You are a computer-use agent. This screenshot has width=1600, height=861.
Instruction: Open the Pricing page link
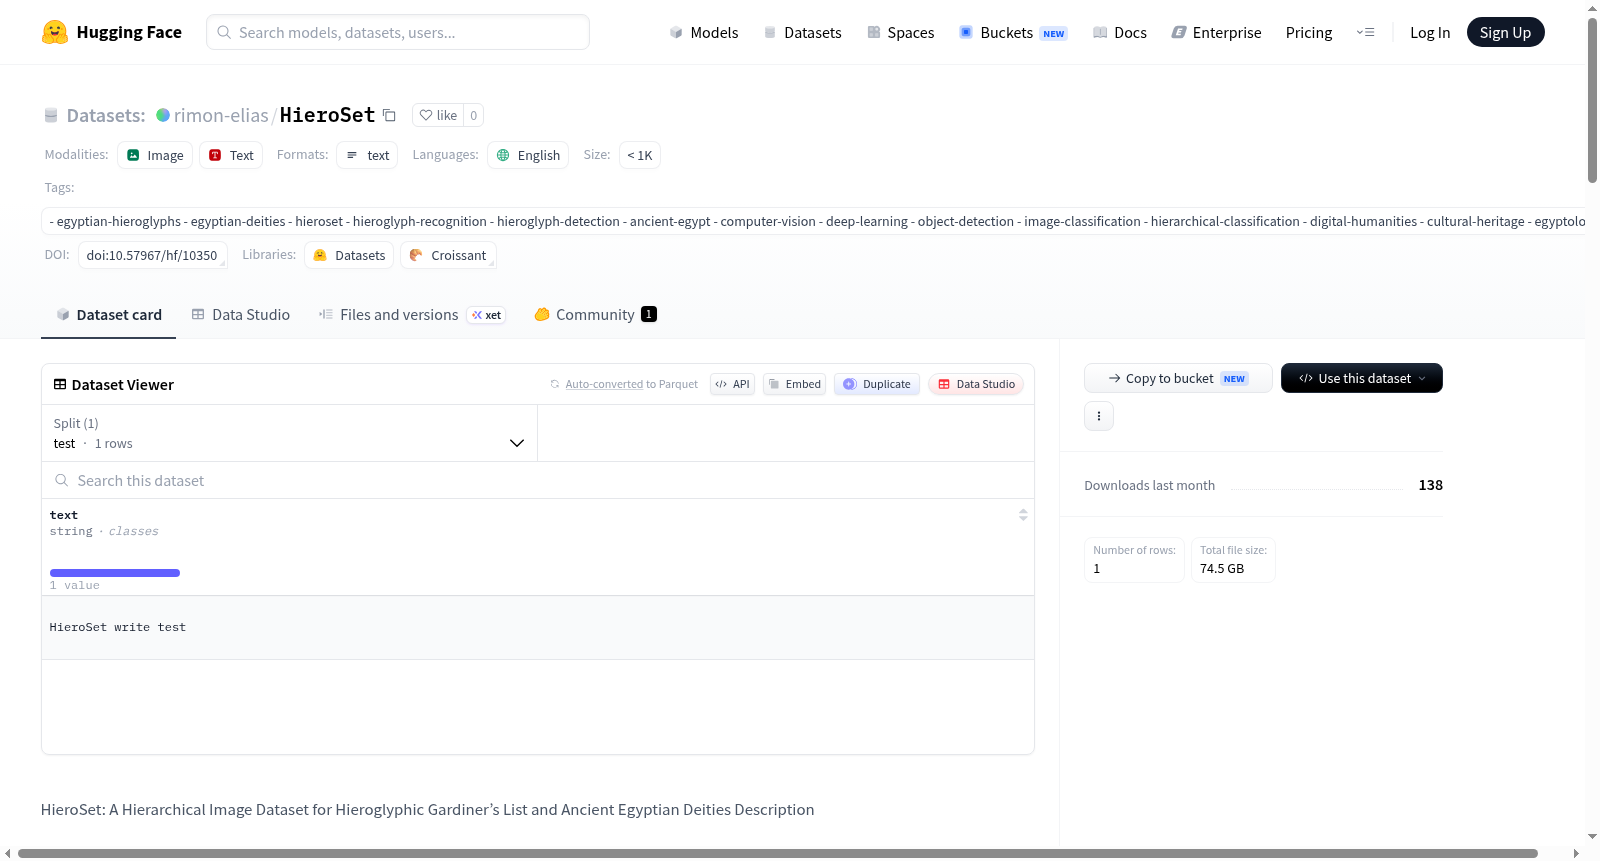(x=1309, y=32)
